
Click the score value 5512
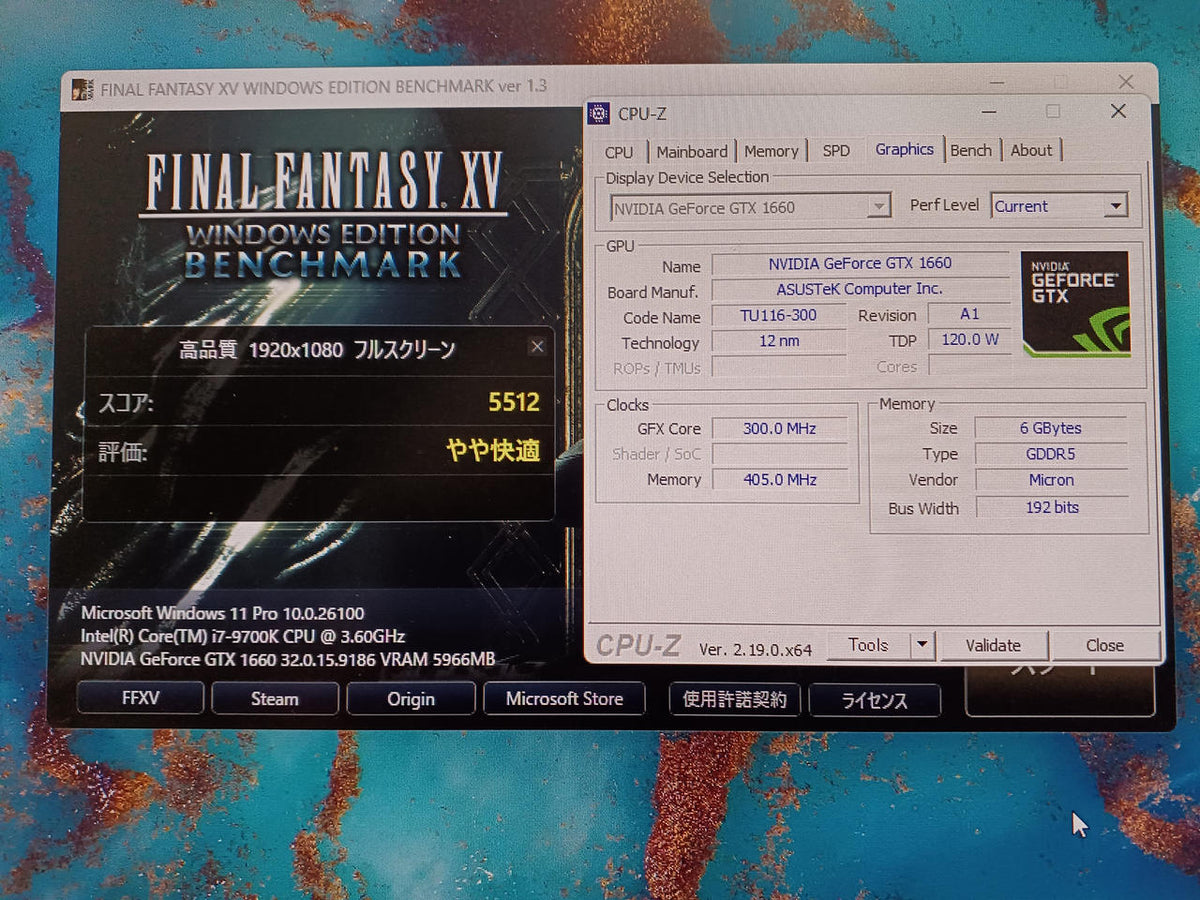[514, 402]
